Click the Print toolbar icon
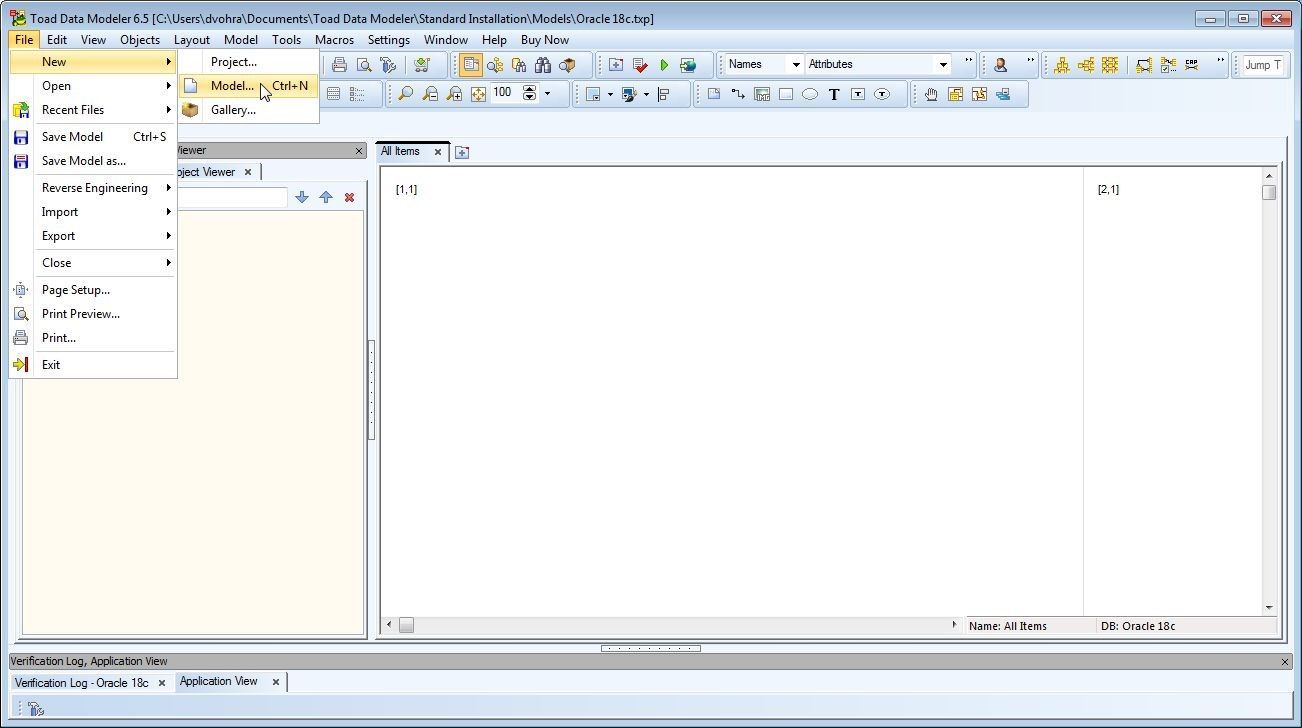The image size is (1302, 728). tap(340, 65)
